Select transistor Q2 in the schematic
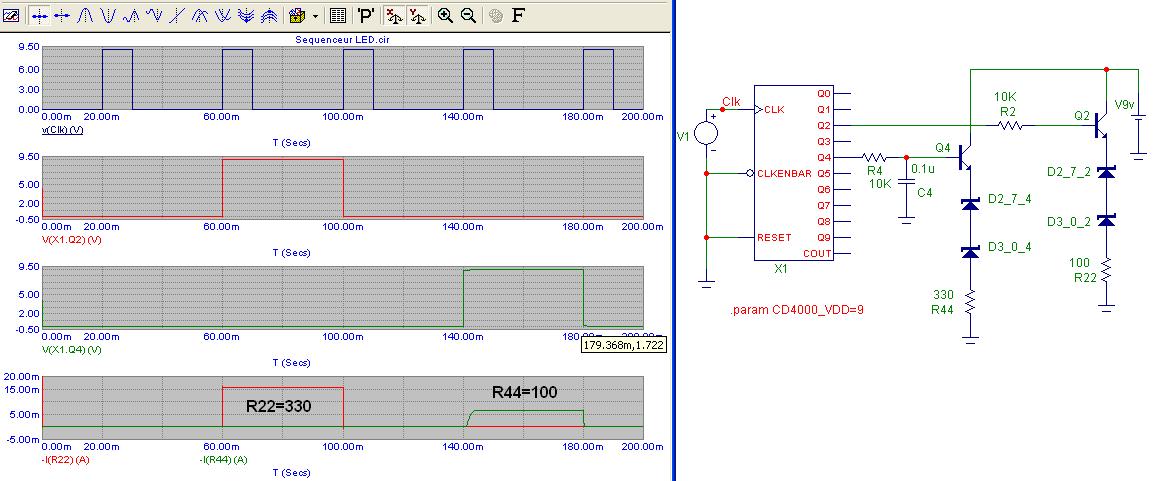The width and height of the screenshot is (1157, 481). point(1099,125)
